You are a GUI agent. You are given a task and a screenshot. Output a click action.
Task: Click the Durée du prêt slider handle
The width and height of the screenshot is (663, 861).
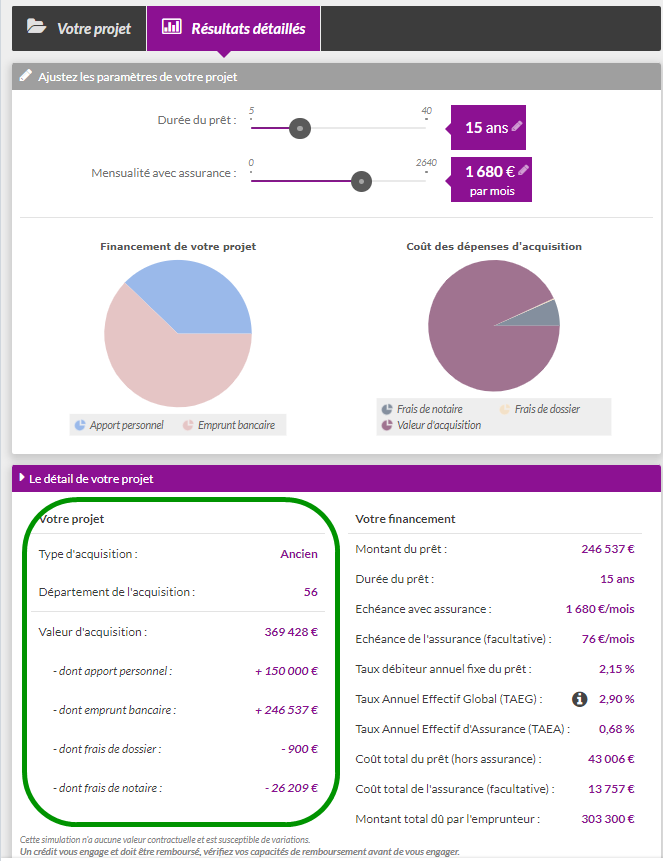coord(298,128)
